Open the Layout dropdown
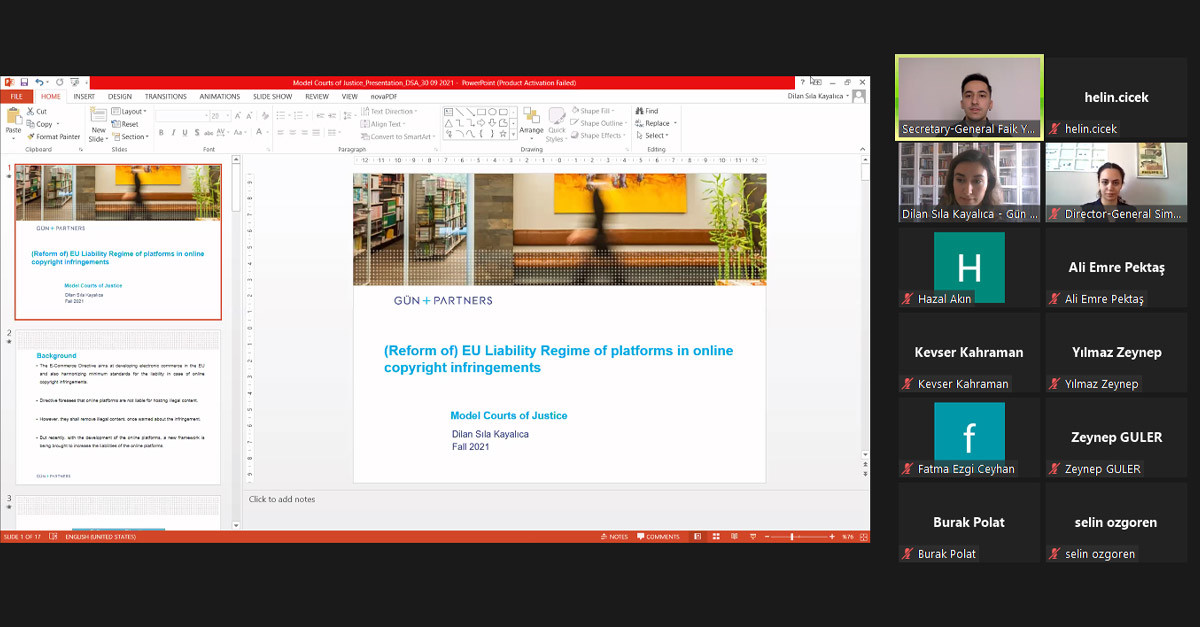This screenshot has height=627, width=1200. click(x=131, y=112)
